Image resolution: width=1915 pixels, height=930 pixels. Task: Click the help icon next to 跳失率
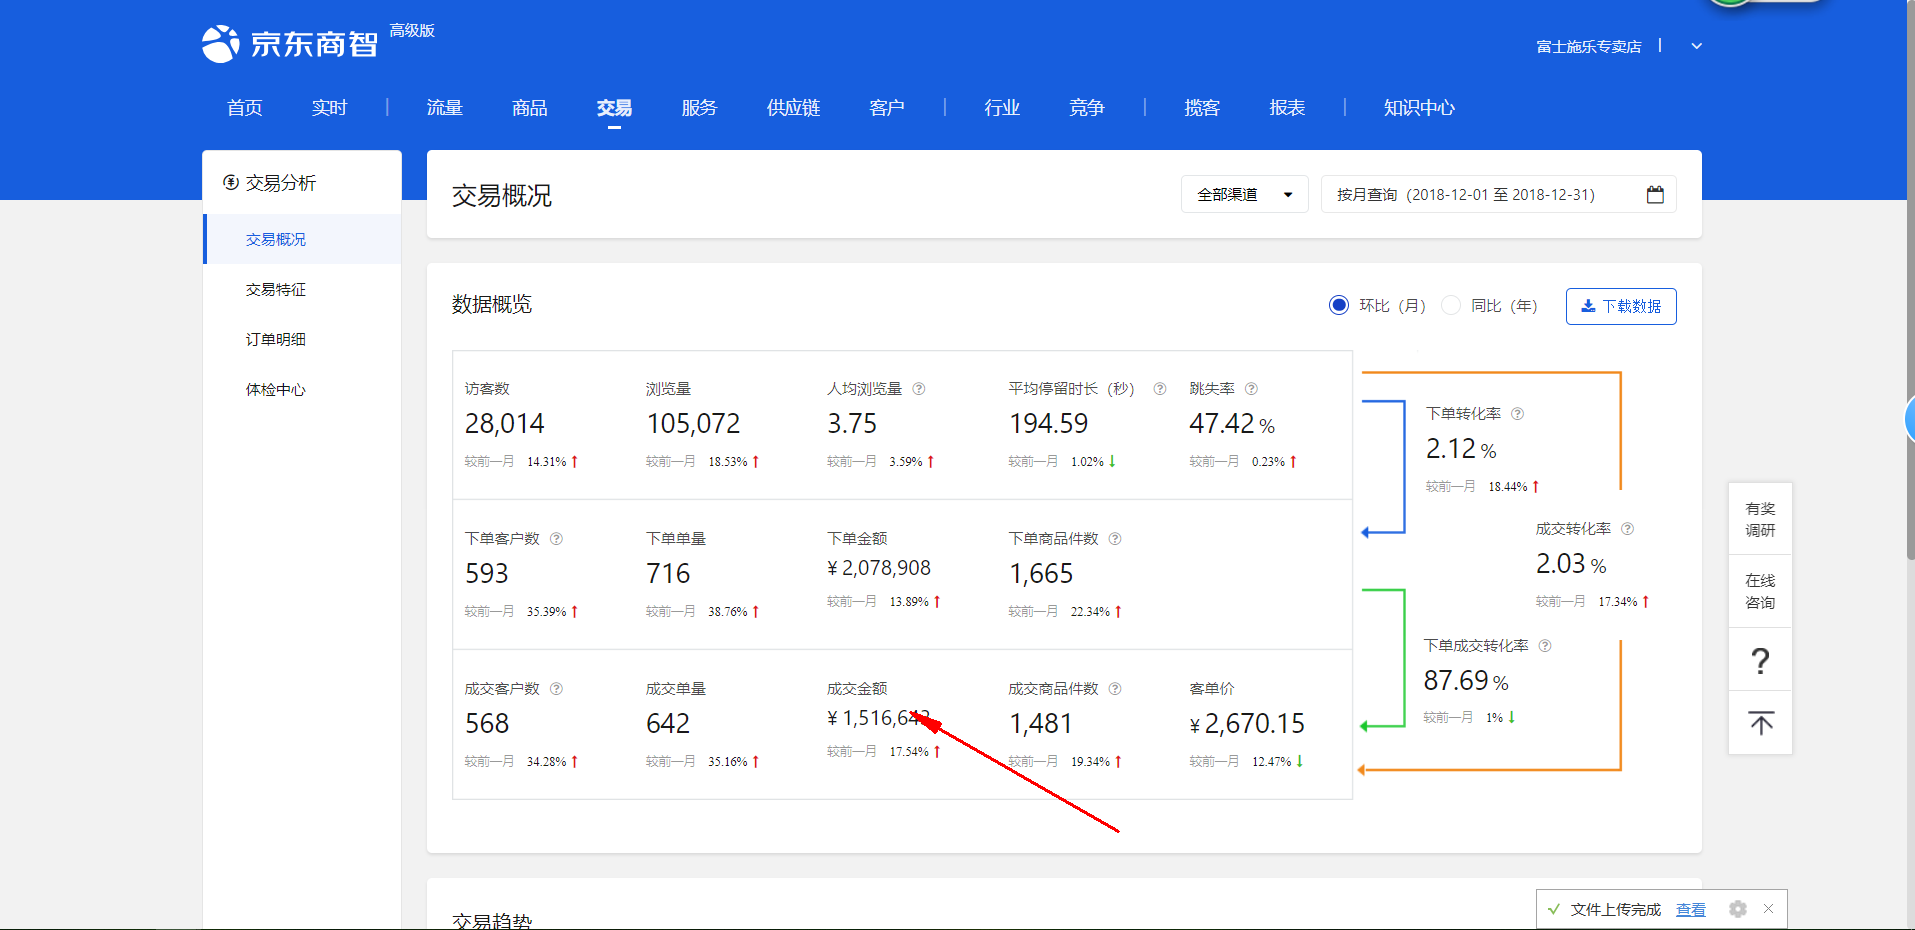(x=1251, y=389)
